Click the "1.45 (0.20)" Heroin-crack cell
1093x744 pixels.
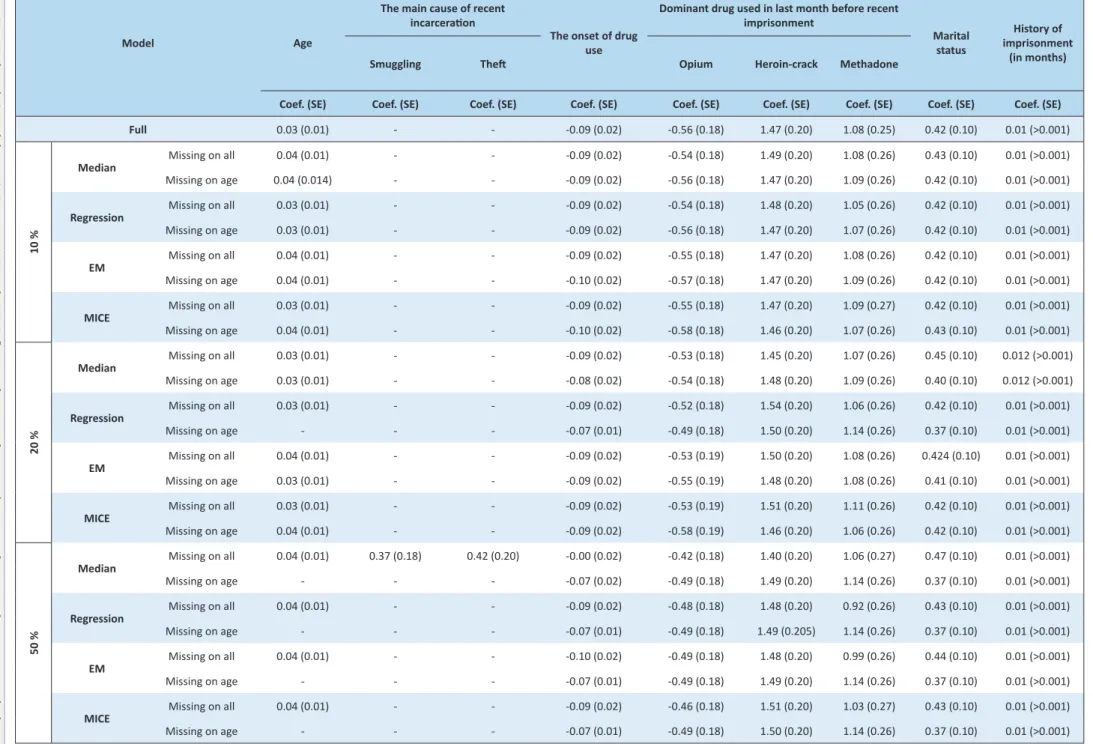786,355
